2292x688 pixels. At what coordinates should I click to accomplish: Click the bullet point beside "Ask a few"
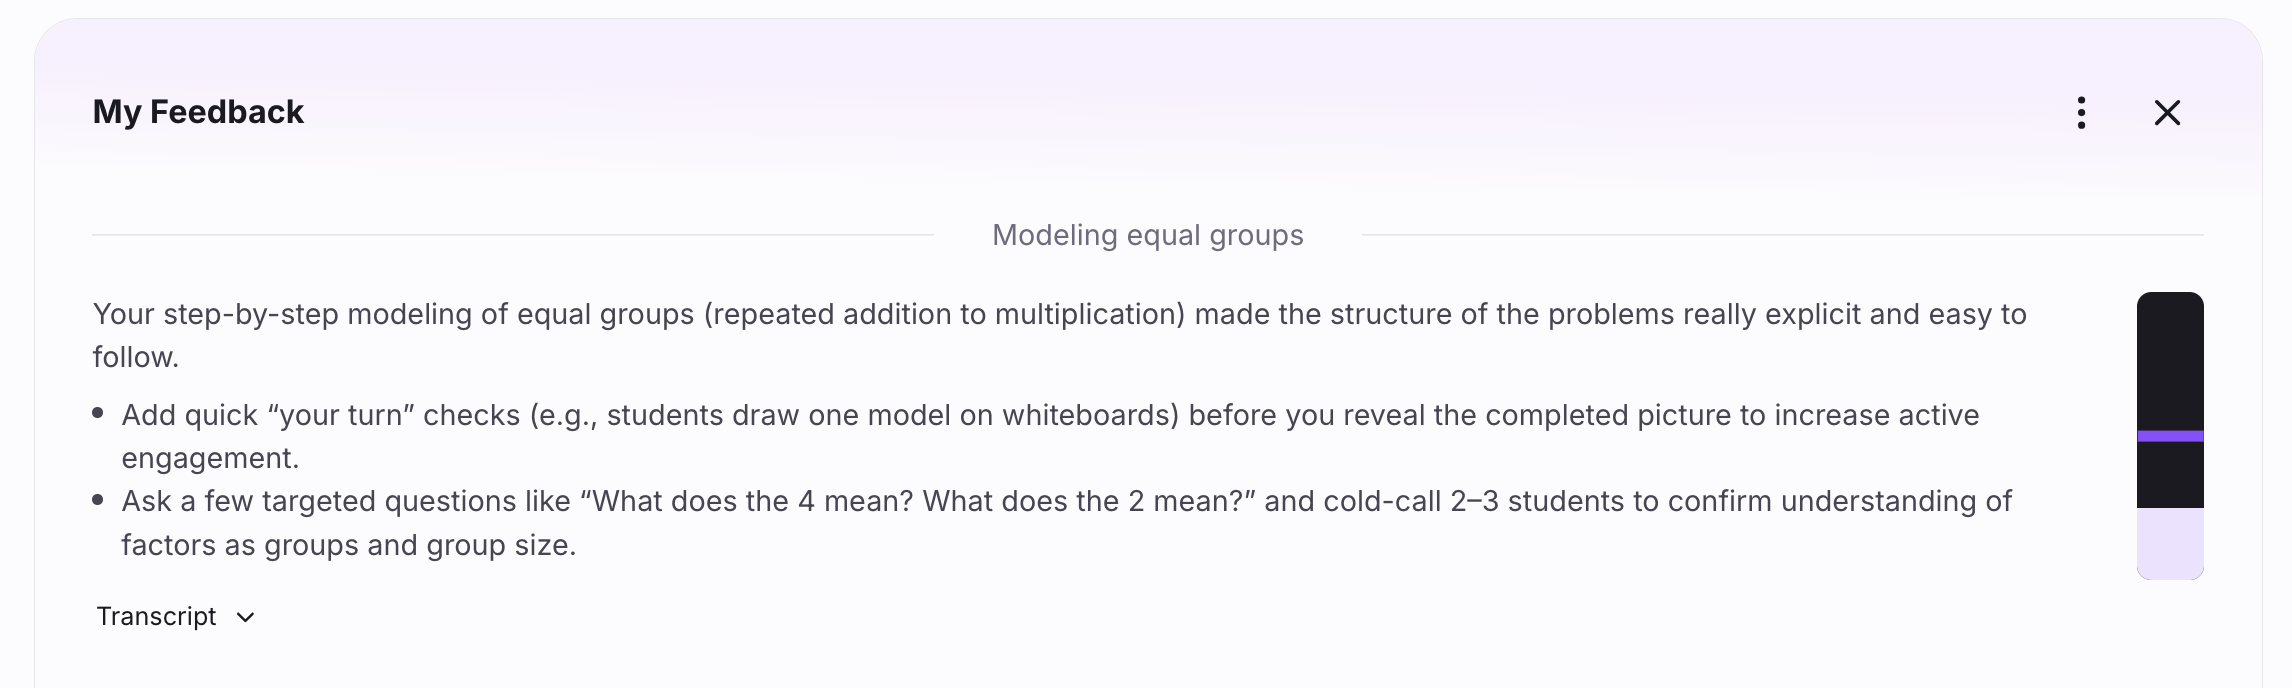pos(98,500)
